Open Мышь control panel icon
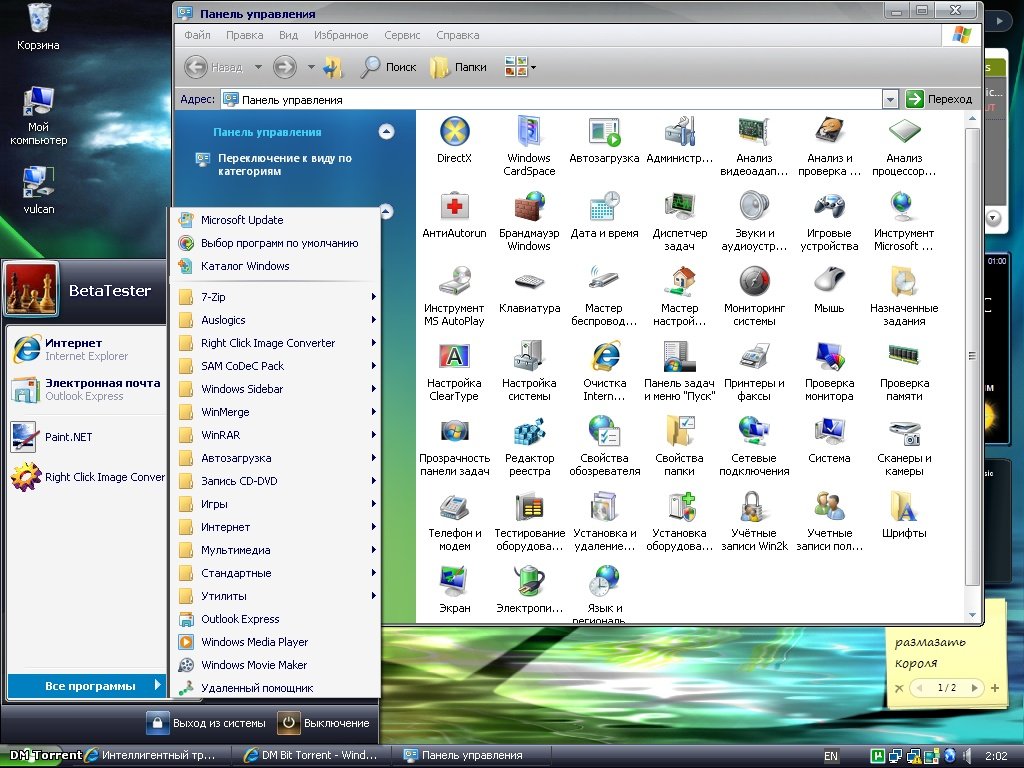Image resolution: width=1024 pixels, height=768 pixels. pyautogui.click(x=829, y=289)
